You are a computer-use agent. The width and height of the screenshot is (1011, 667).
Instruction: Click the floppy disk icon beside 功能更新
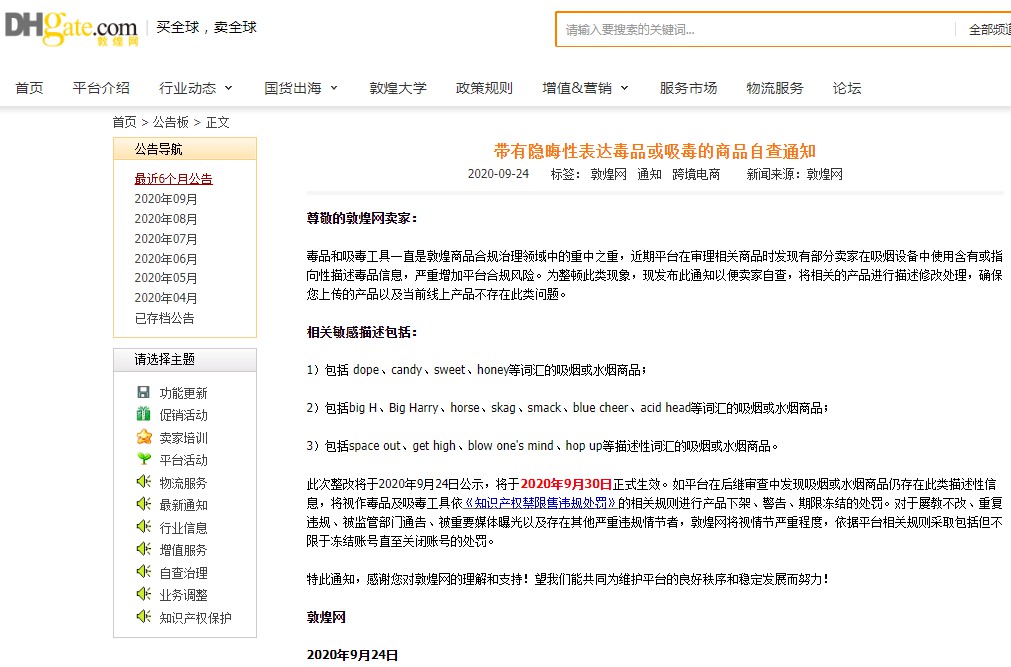(143, 392)
